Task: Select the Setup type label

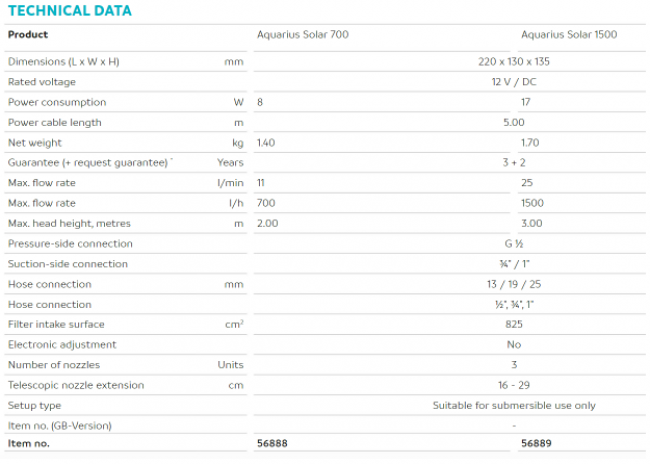Action: (x=34, y=406)
